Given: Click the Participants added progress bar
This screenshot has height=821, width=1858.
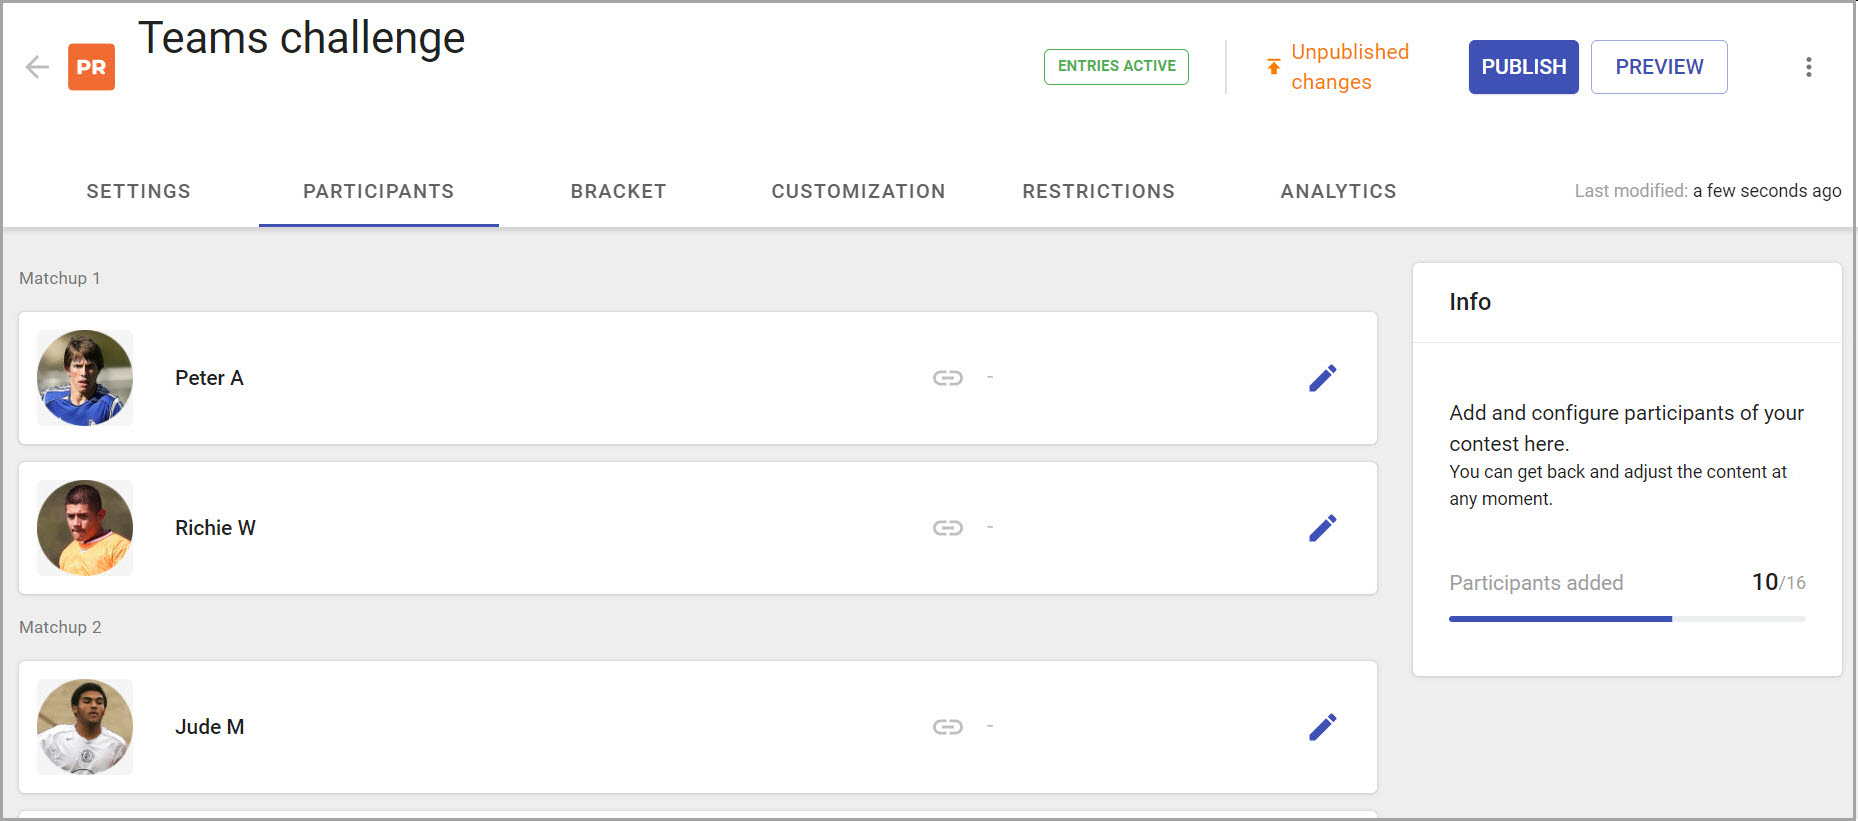Looking at the screenshot, I should 1627,619.
